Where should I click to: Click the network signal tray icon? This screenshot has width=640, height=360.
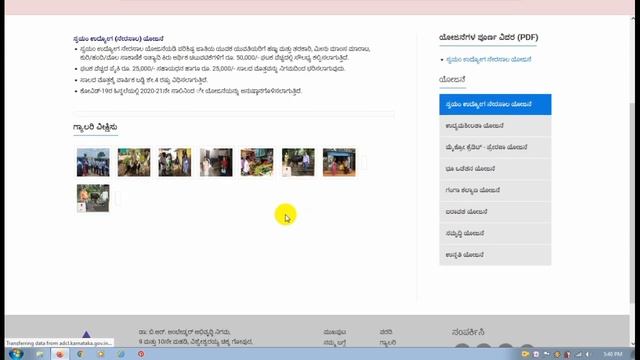pos(578,354)
